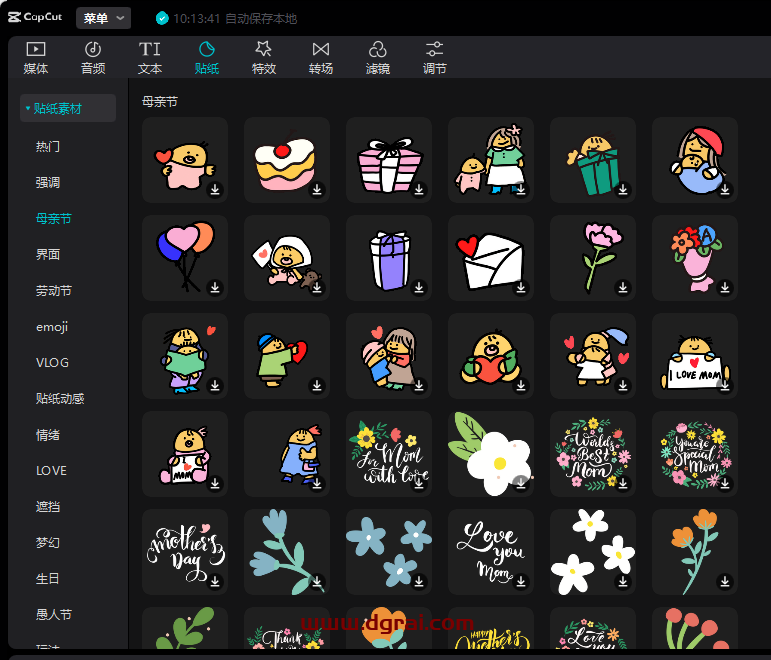Click the 贴纸 (Stickers) tab icon

(x=207, y=49)
